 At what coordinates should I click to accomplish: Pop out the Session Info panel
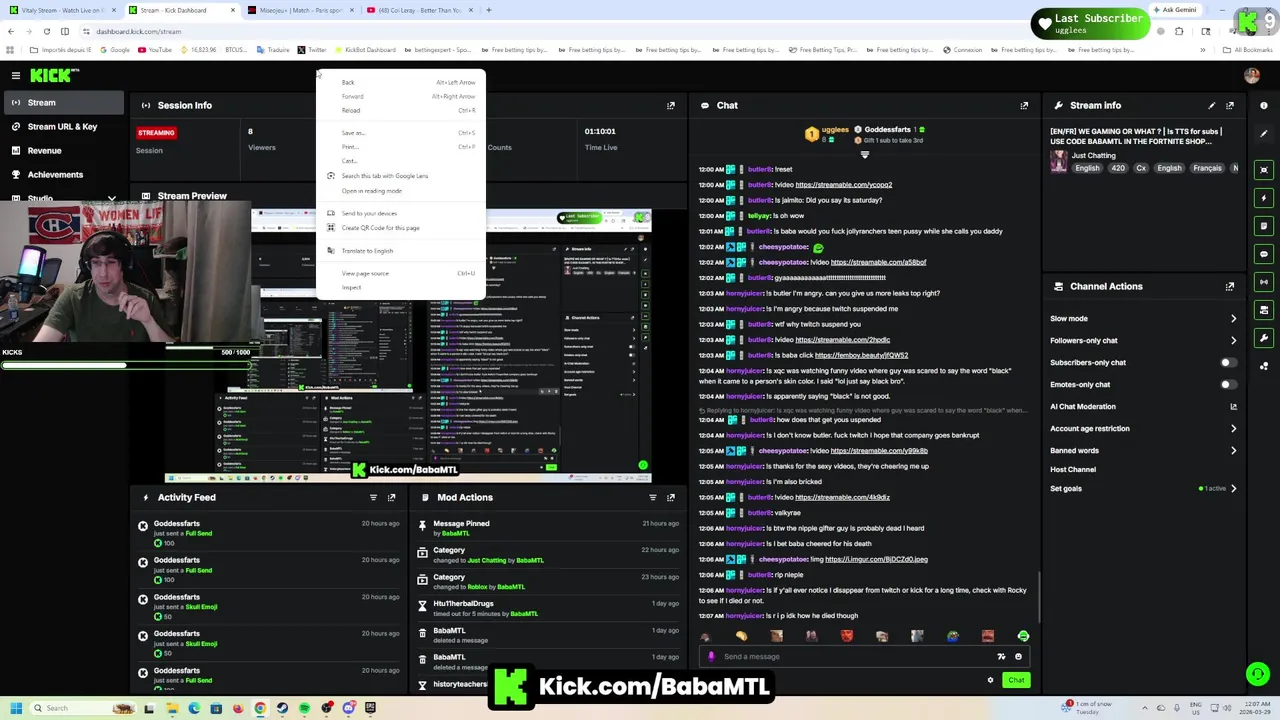coord(671,105)
